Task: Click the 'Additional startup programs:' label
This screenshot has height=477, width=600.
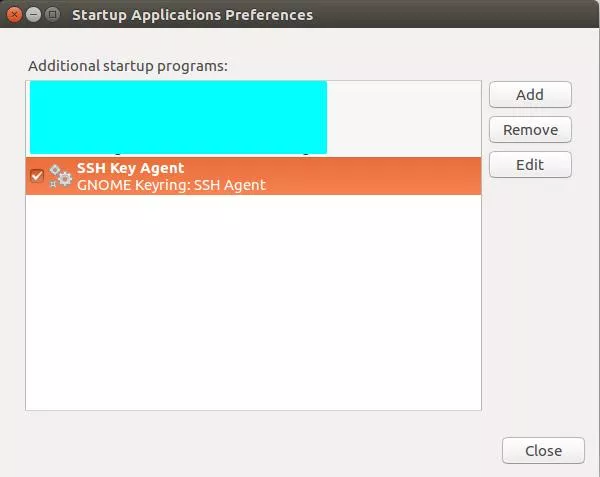Action: coord(128,66)
